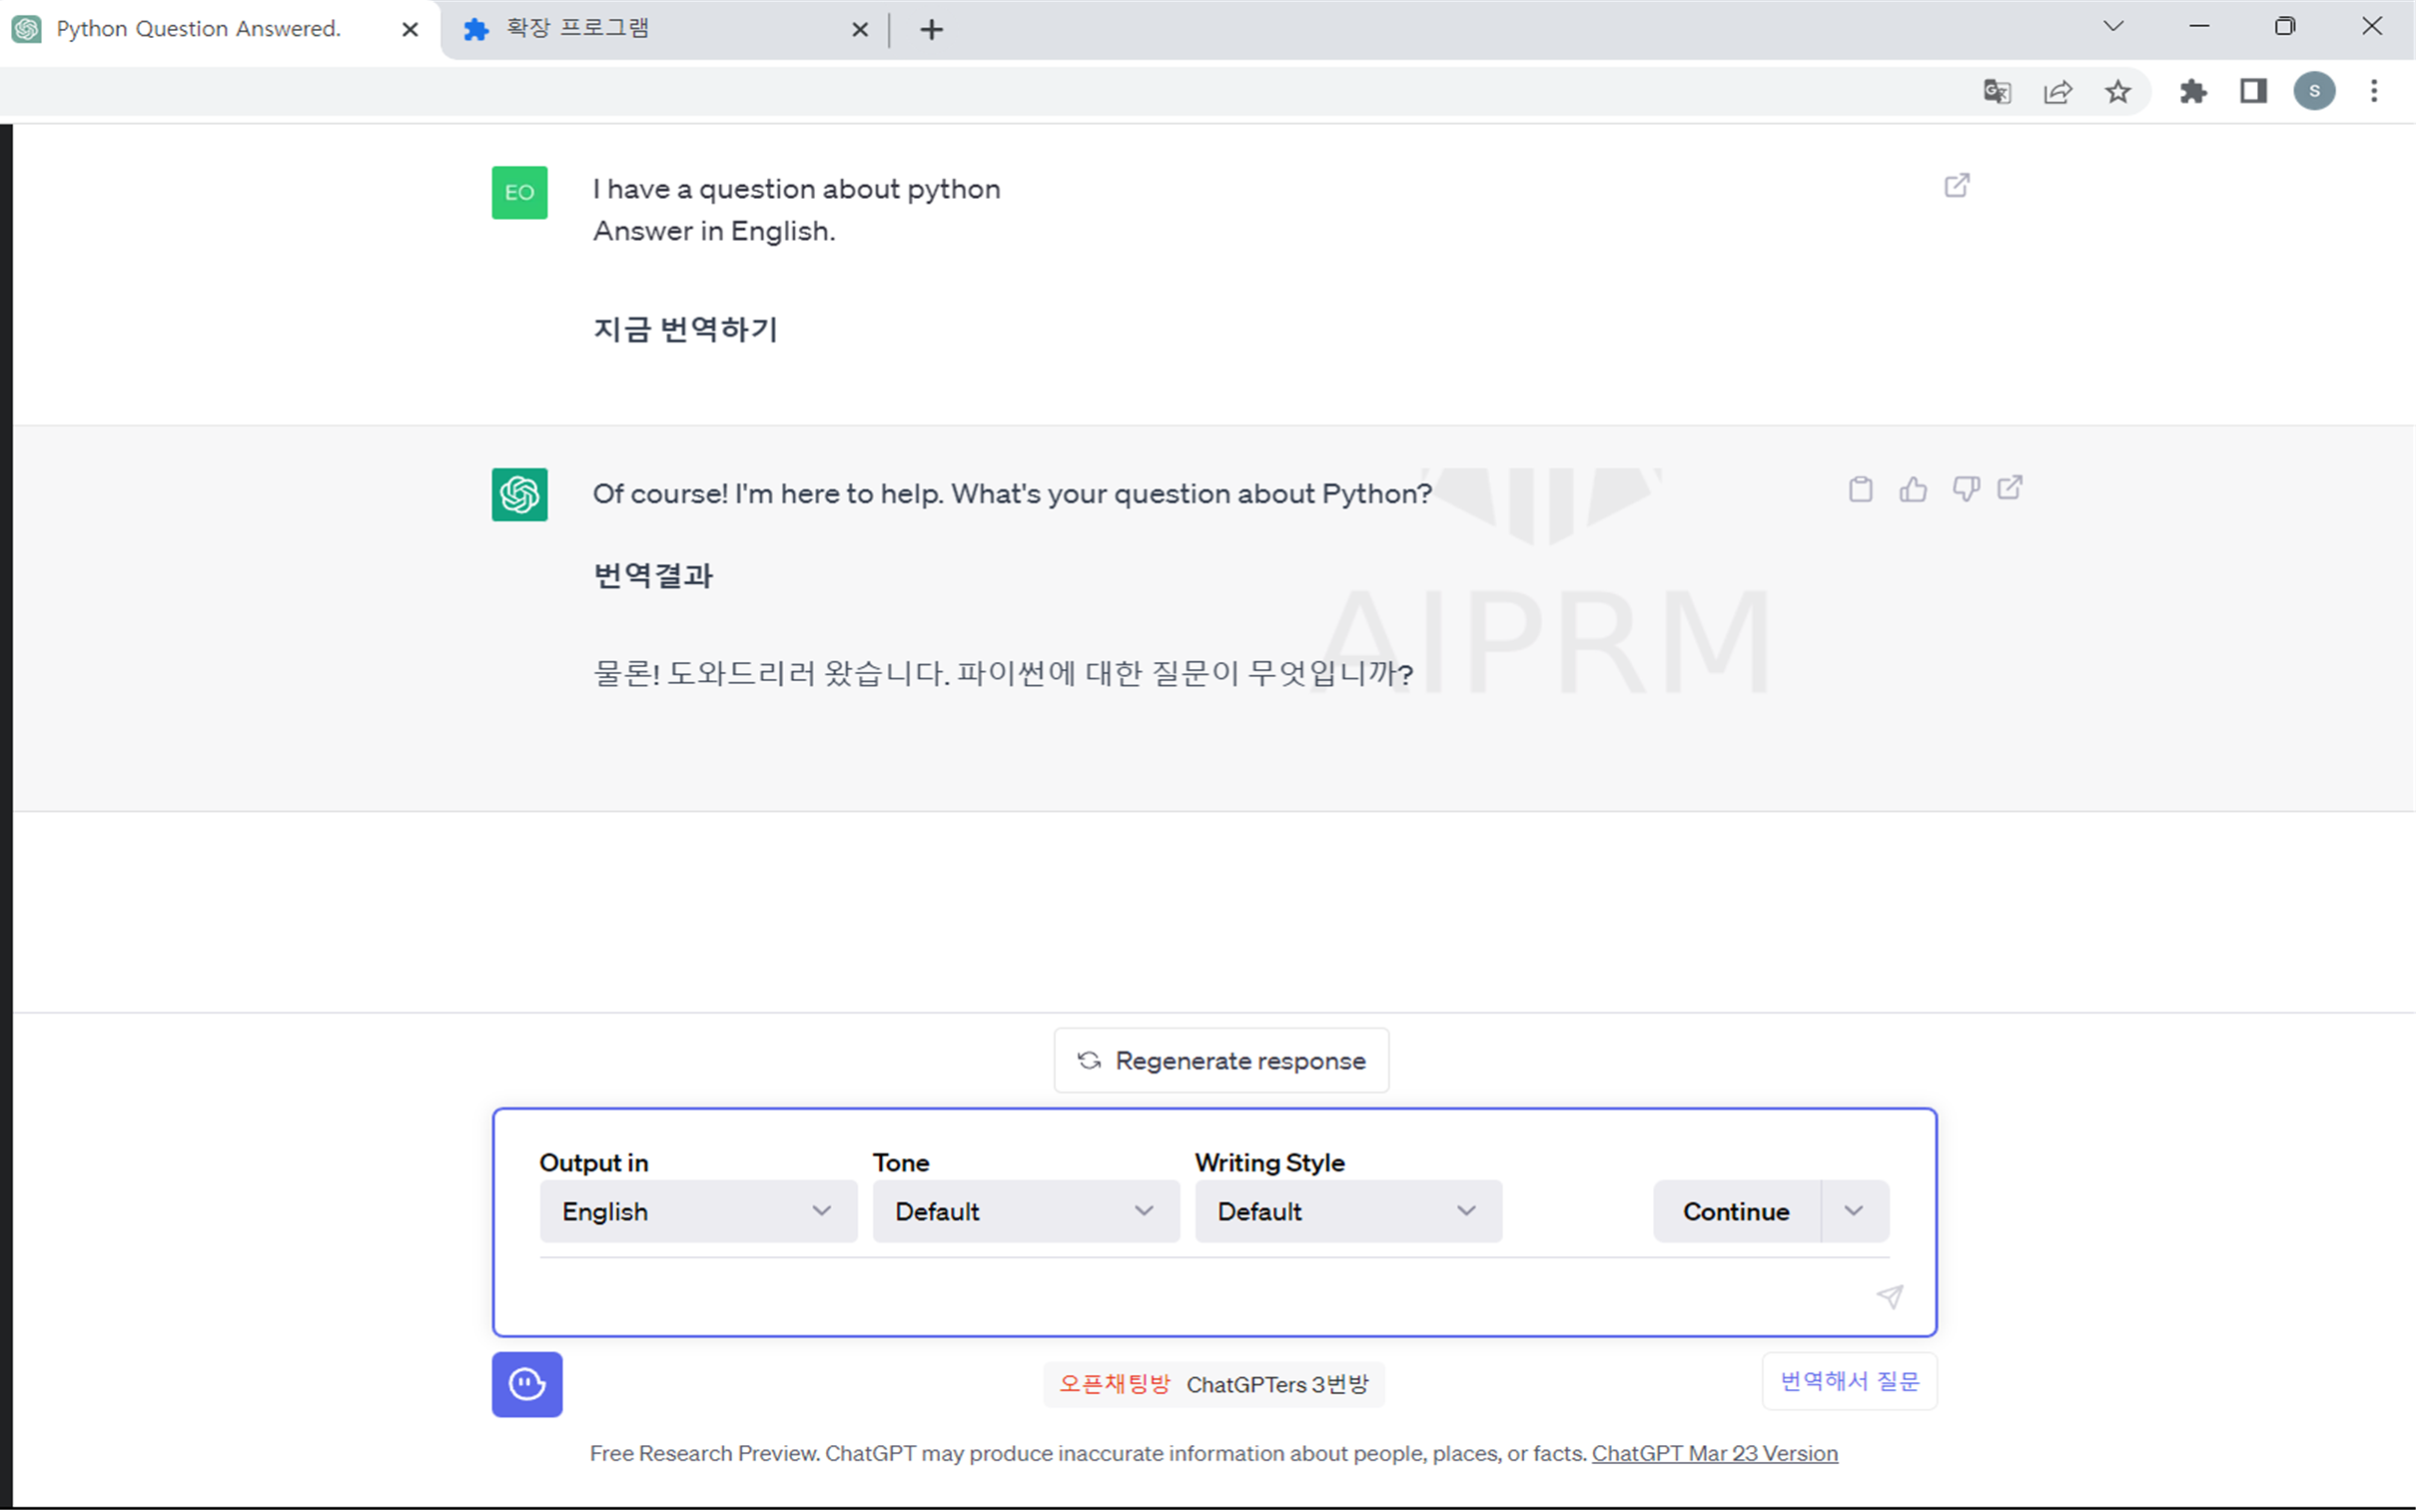
Task: Expand the Continue options arrow
Action: 1855,1211
